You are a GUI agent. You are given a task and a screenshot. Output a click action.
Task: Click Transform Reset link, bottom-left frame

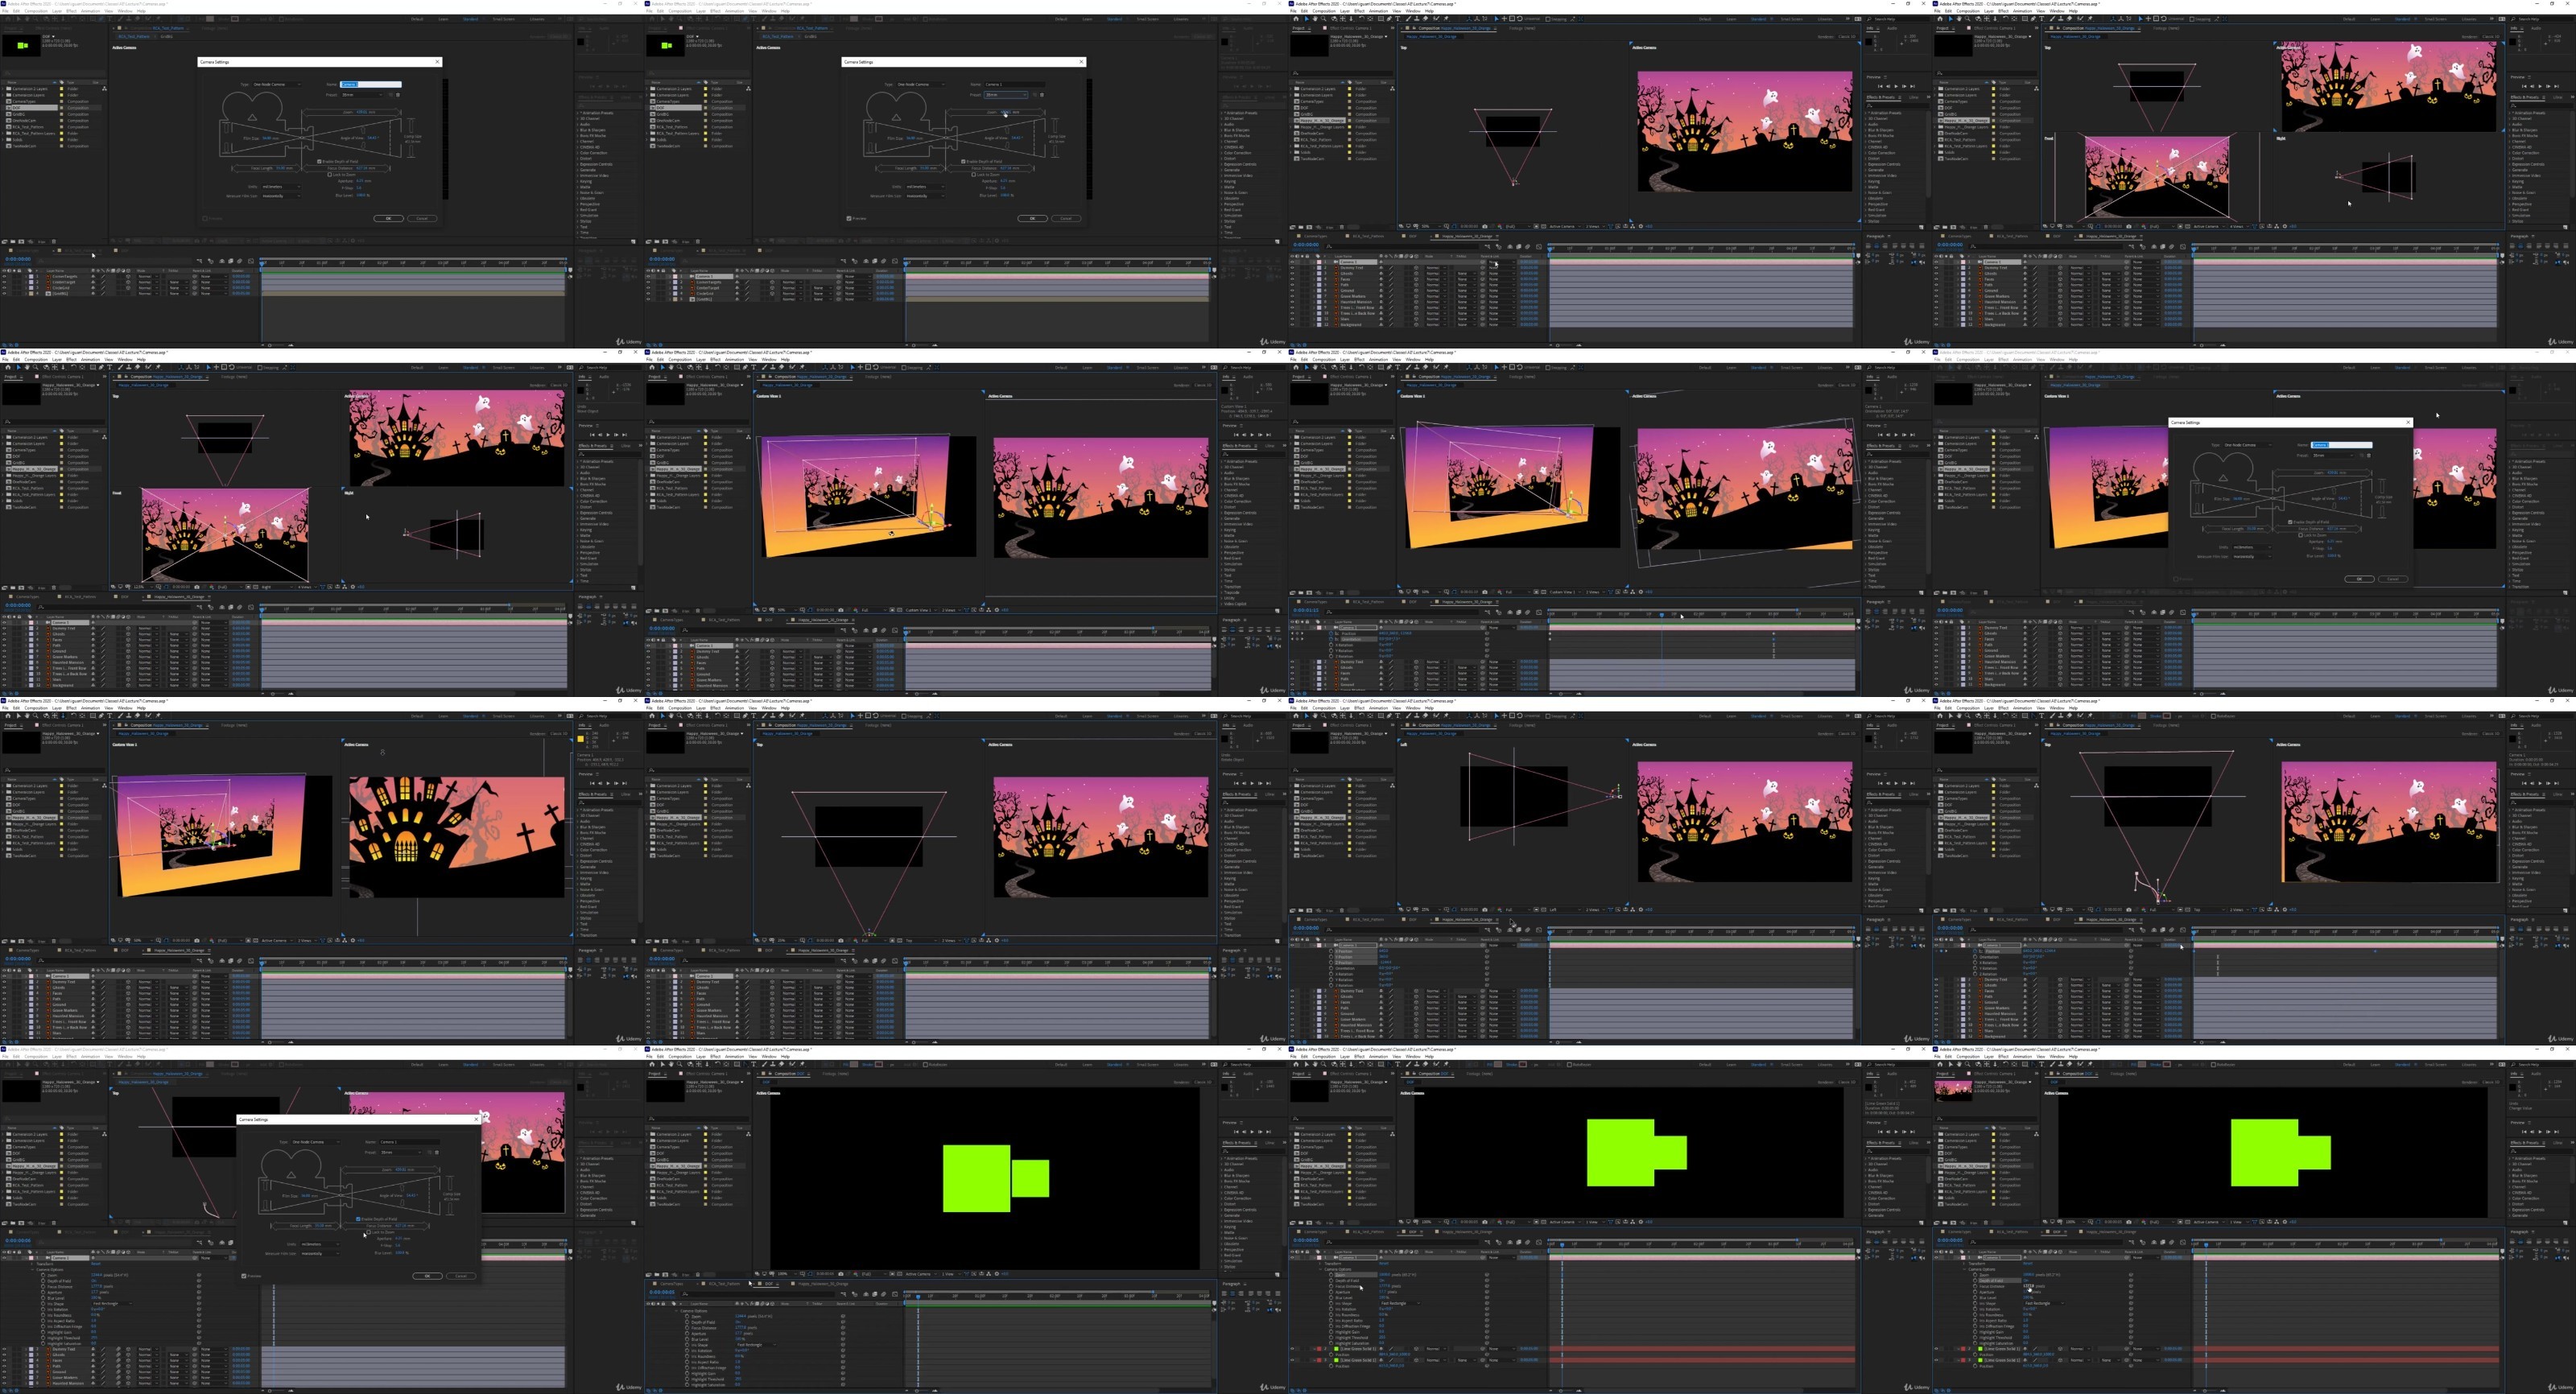(96, 1264)
